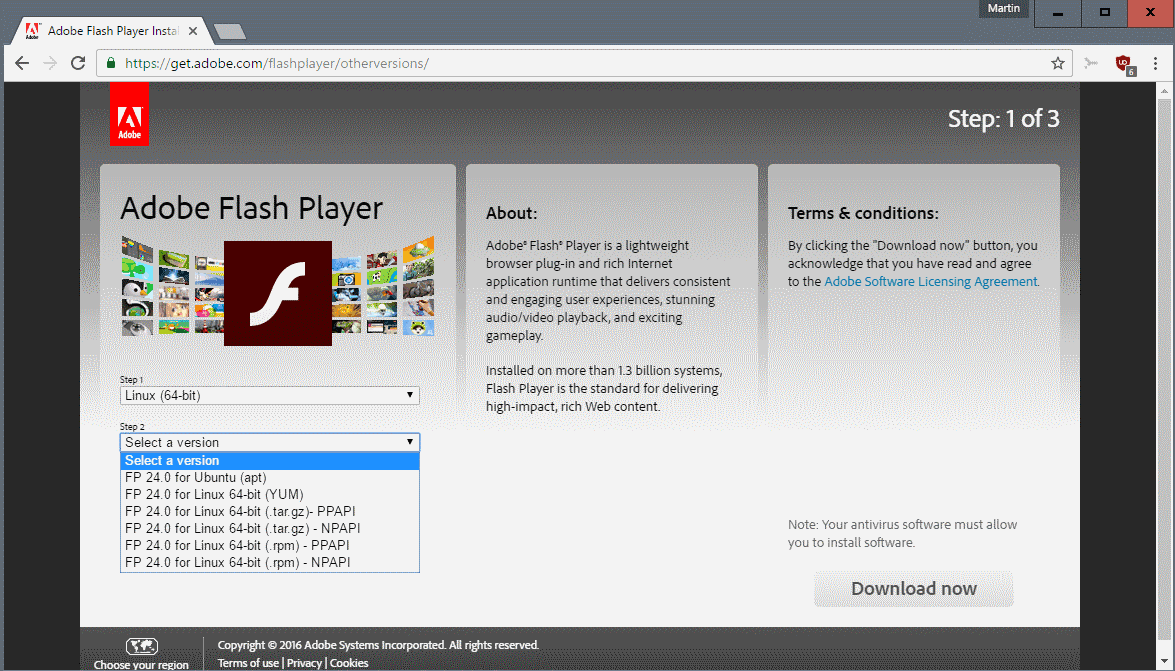Select FP 24.0 for Ubuntu (apt)

pos(198,477)
